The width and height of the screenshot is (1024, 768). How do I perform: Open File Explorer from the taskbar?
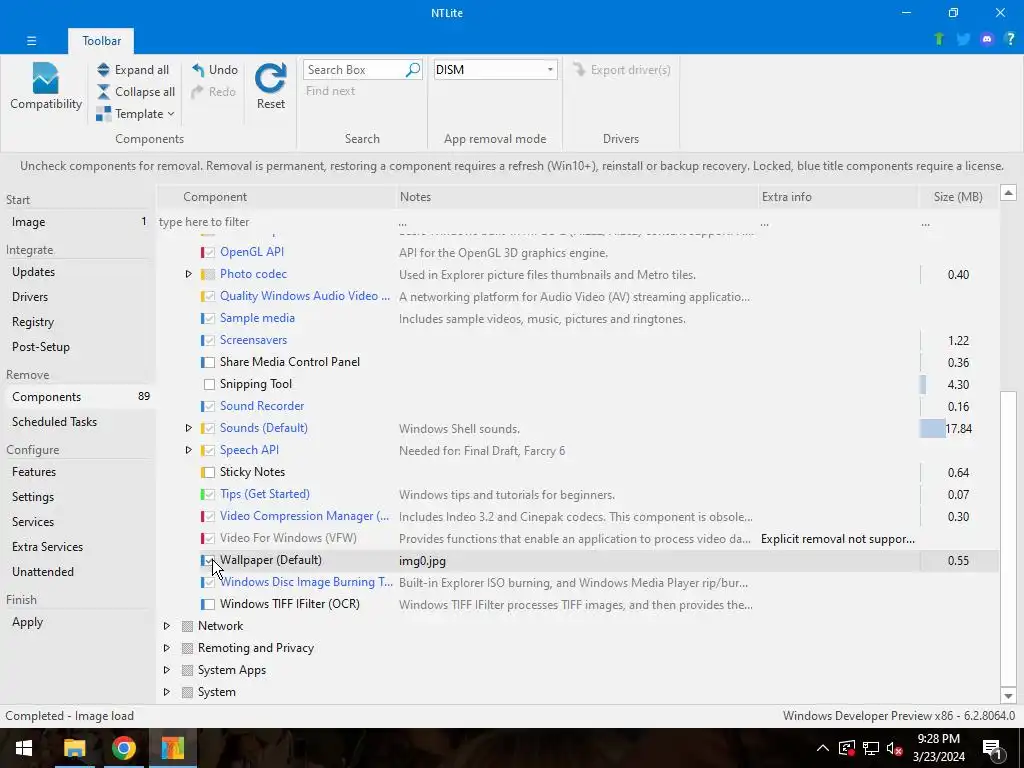(x=74, y=748)
